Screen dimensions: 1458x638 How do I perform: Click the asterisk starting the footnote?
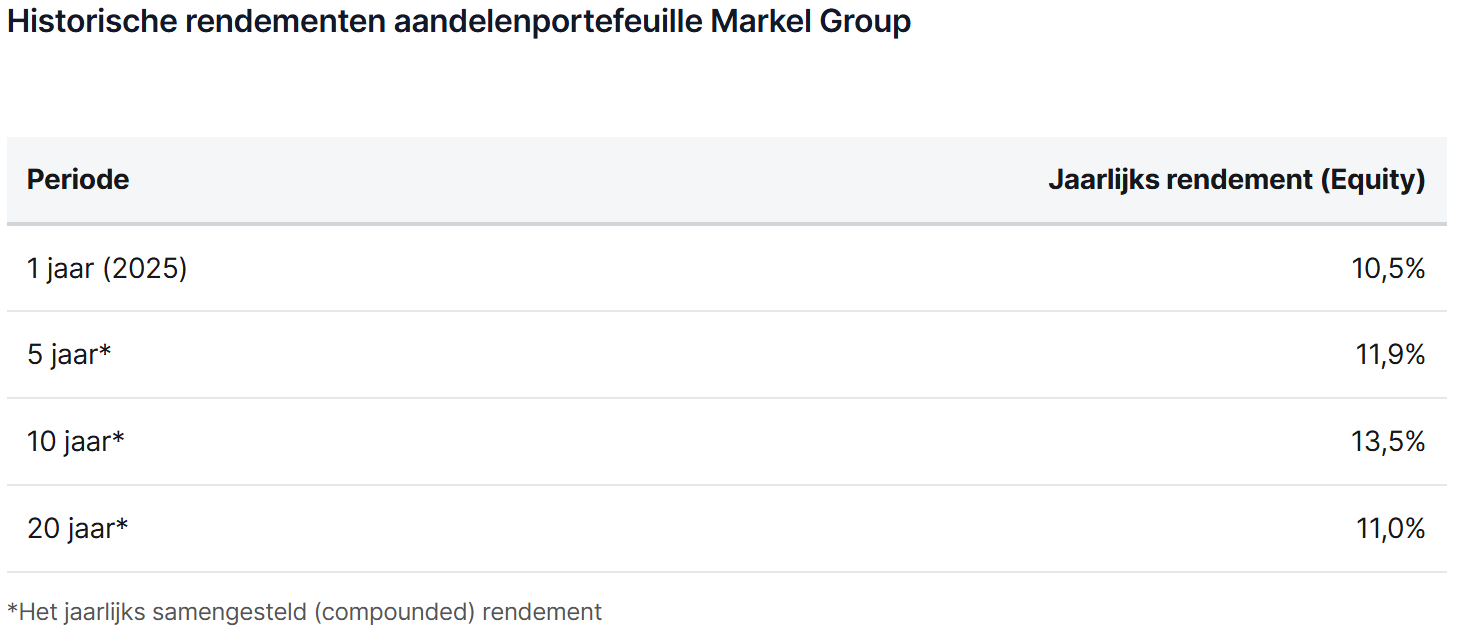pyautogui.click(x=13, y=610)
